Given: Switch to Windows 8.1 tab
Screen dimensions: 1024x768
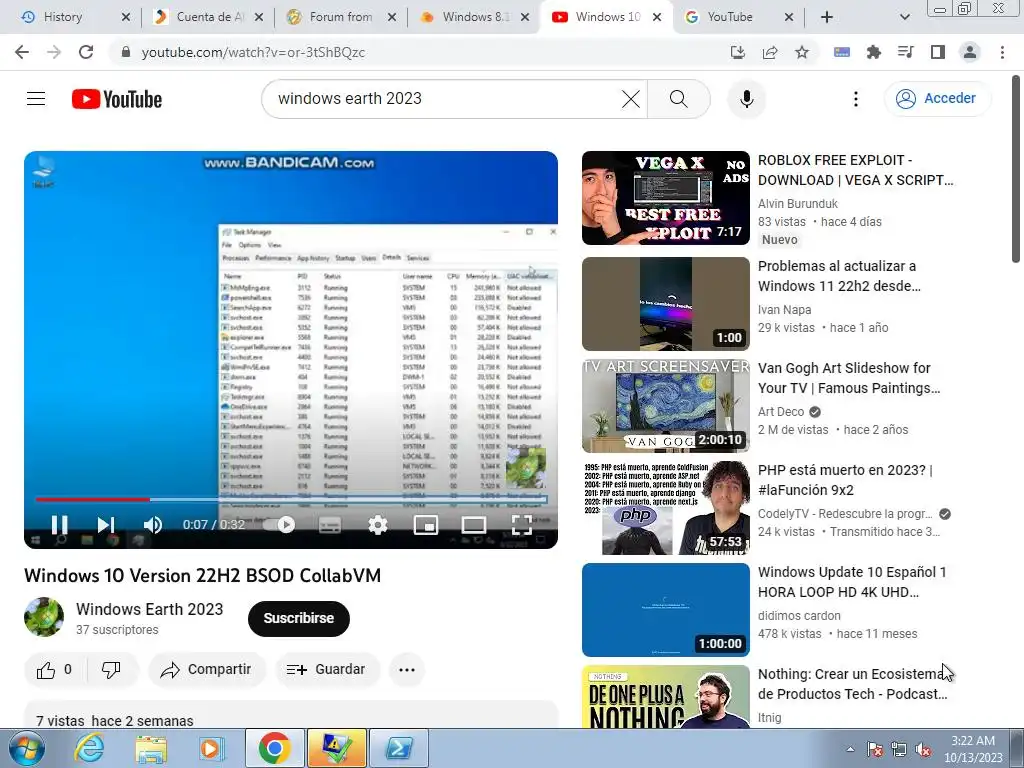Looking at the screenshot, I should pos(474,17).
